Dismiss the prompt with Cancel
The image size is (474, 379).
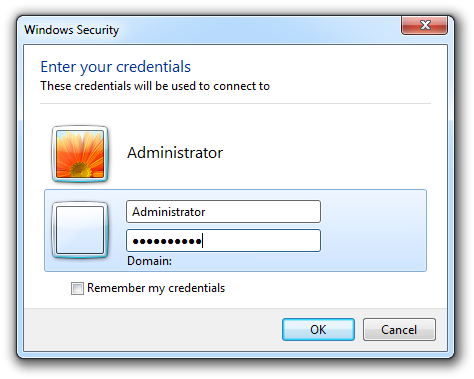point(399,330)
